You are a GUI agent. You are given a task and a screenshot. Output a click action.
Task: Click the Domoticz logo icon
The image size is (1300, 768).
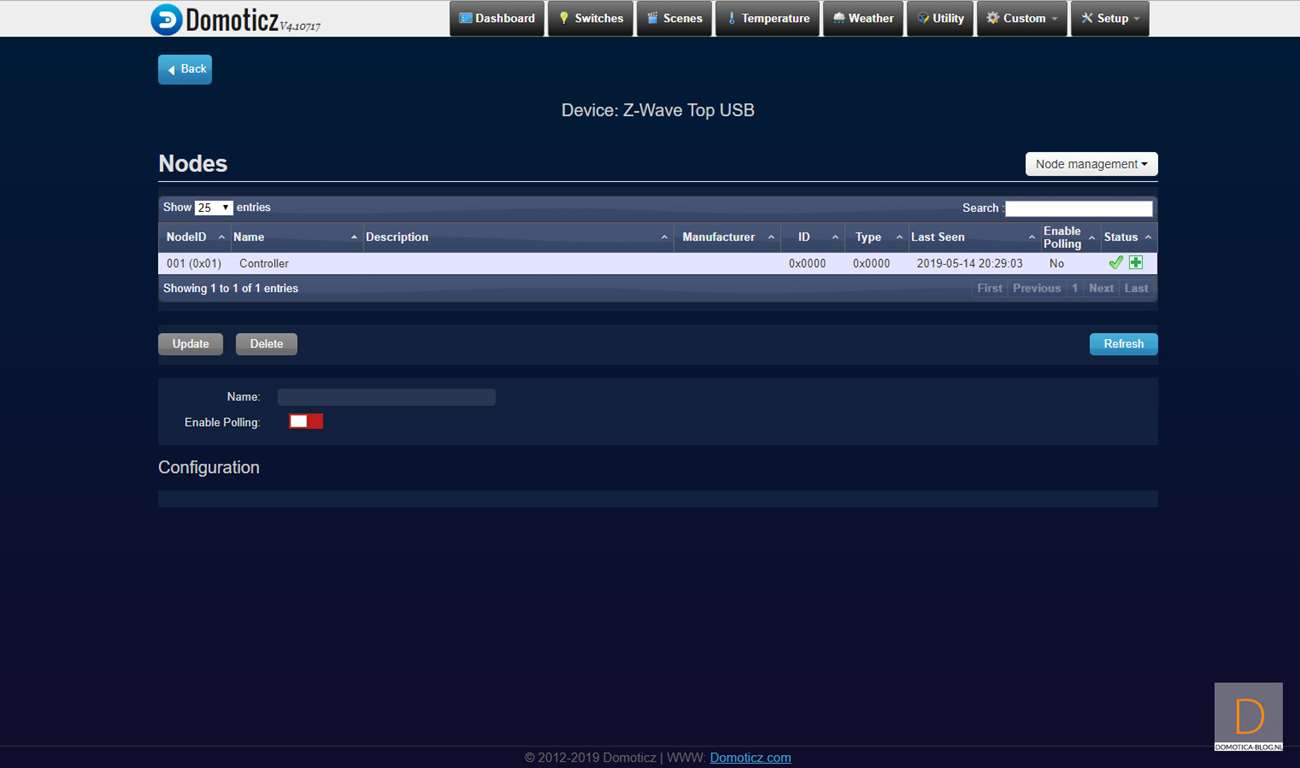click(x=167, y=19)
